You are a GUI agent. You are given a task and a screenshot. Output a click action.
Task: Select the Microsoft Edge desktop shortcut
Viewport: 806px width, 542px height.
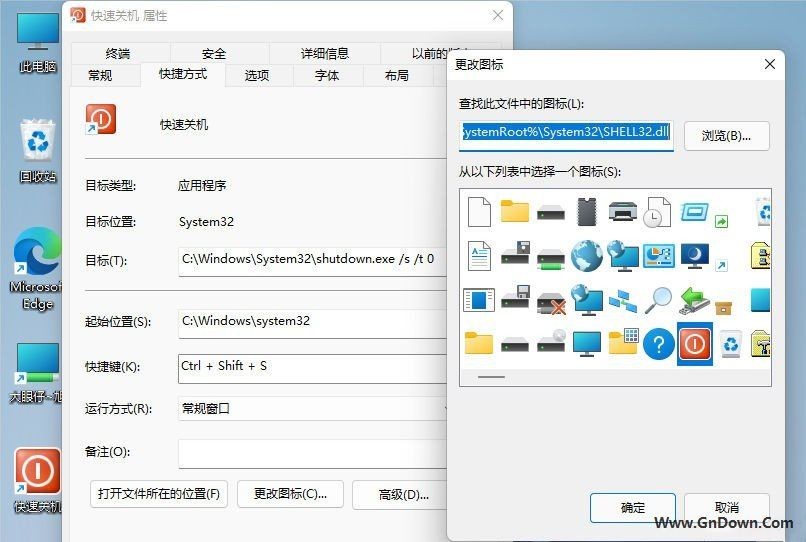pos(38,268)
